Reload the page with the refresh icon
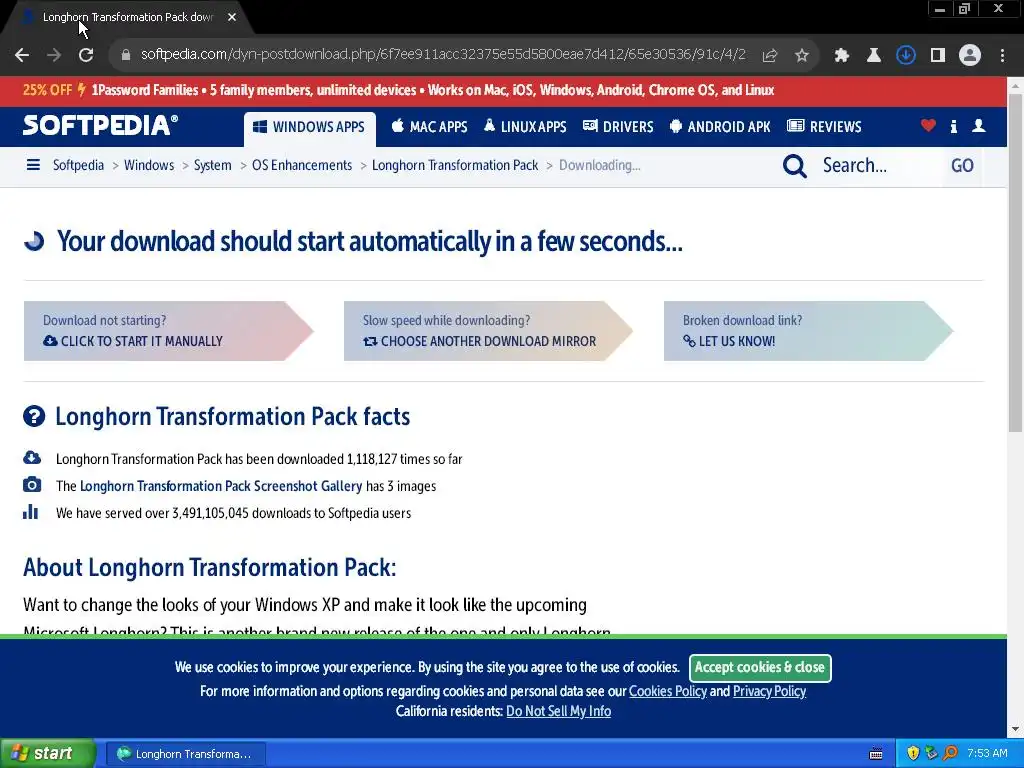This screenshot has width=1024, height=768. 86,56
